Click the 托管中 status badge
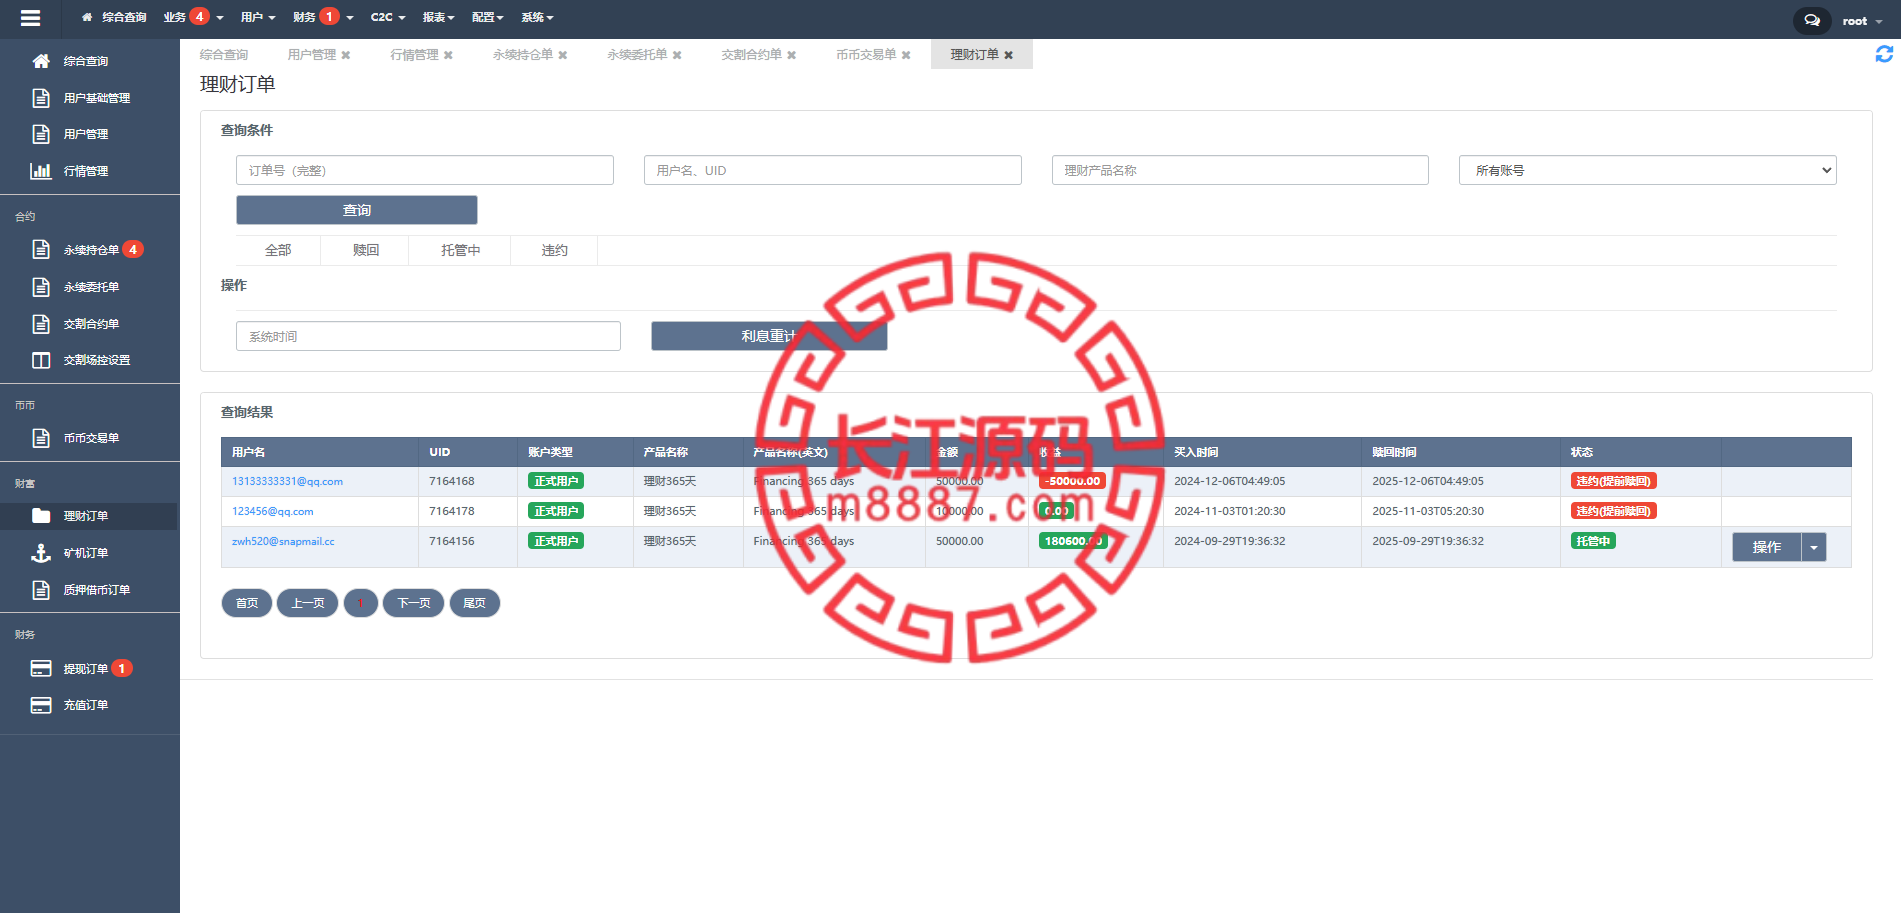The image size is (1901, 913). (x=1594, y=541)
